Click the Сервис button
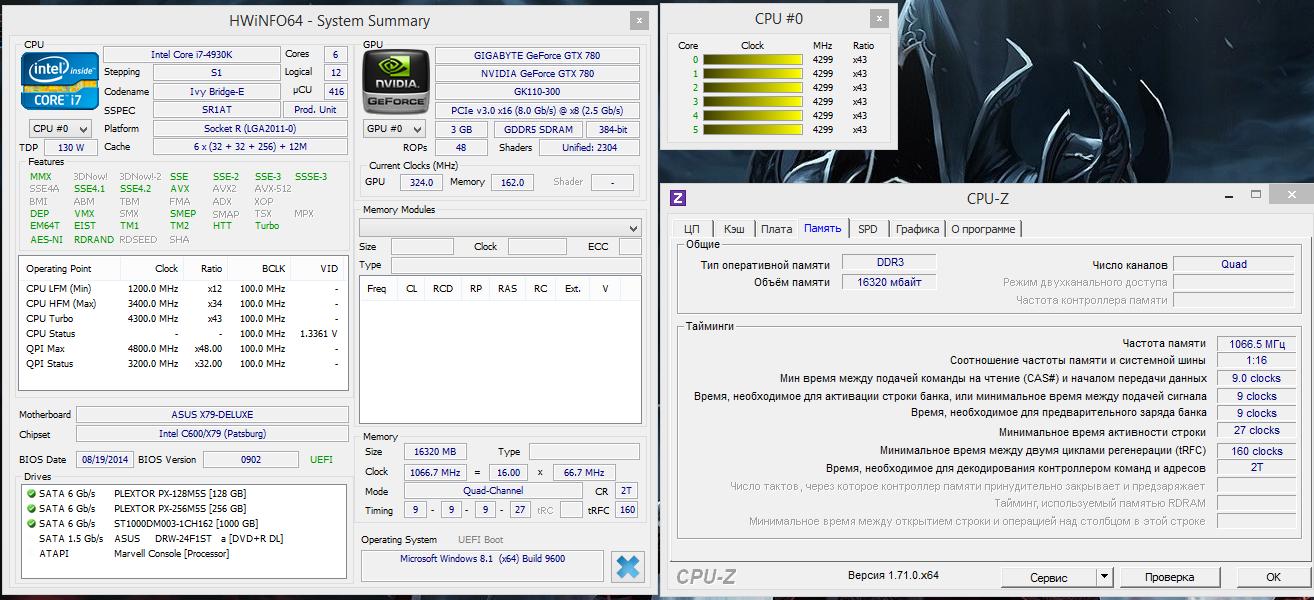This screenshot has height=600, width=1314. [1049, 577]
